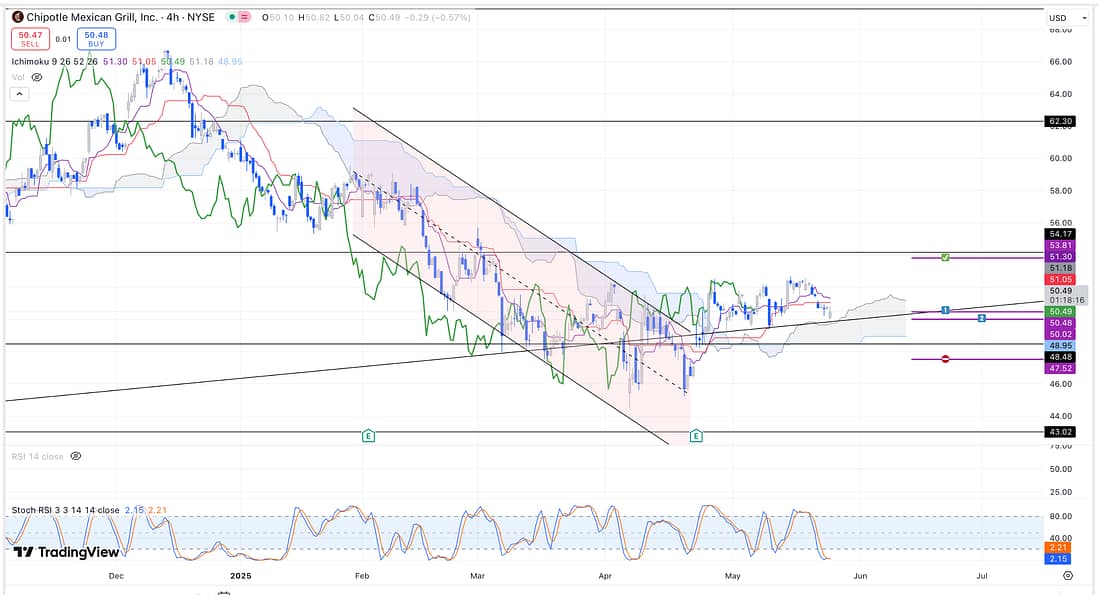Click the 62.30 horizontal line price label
This screenshot has height=595, width=1099.
coord(1059,121)
